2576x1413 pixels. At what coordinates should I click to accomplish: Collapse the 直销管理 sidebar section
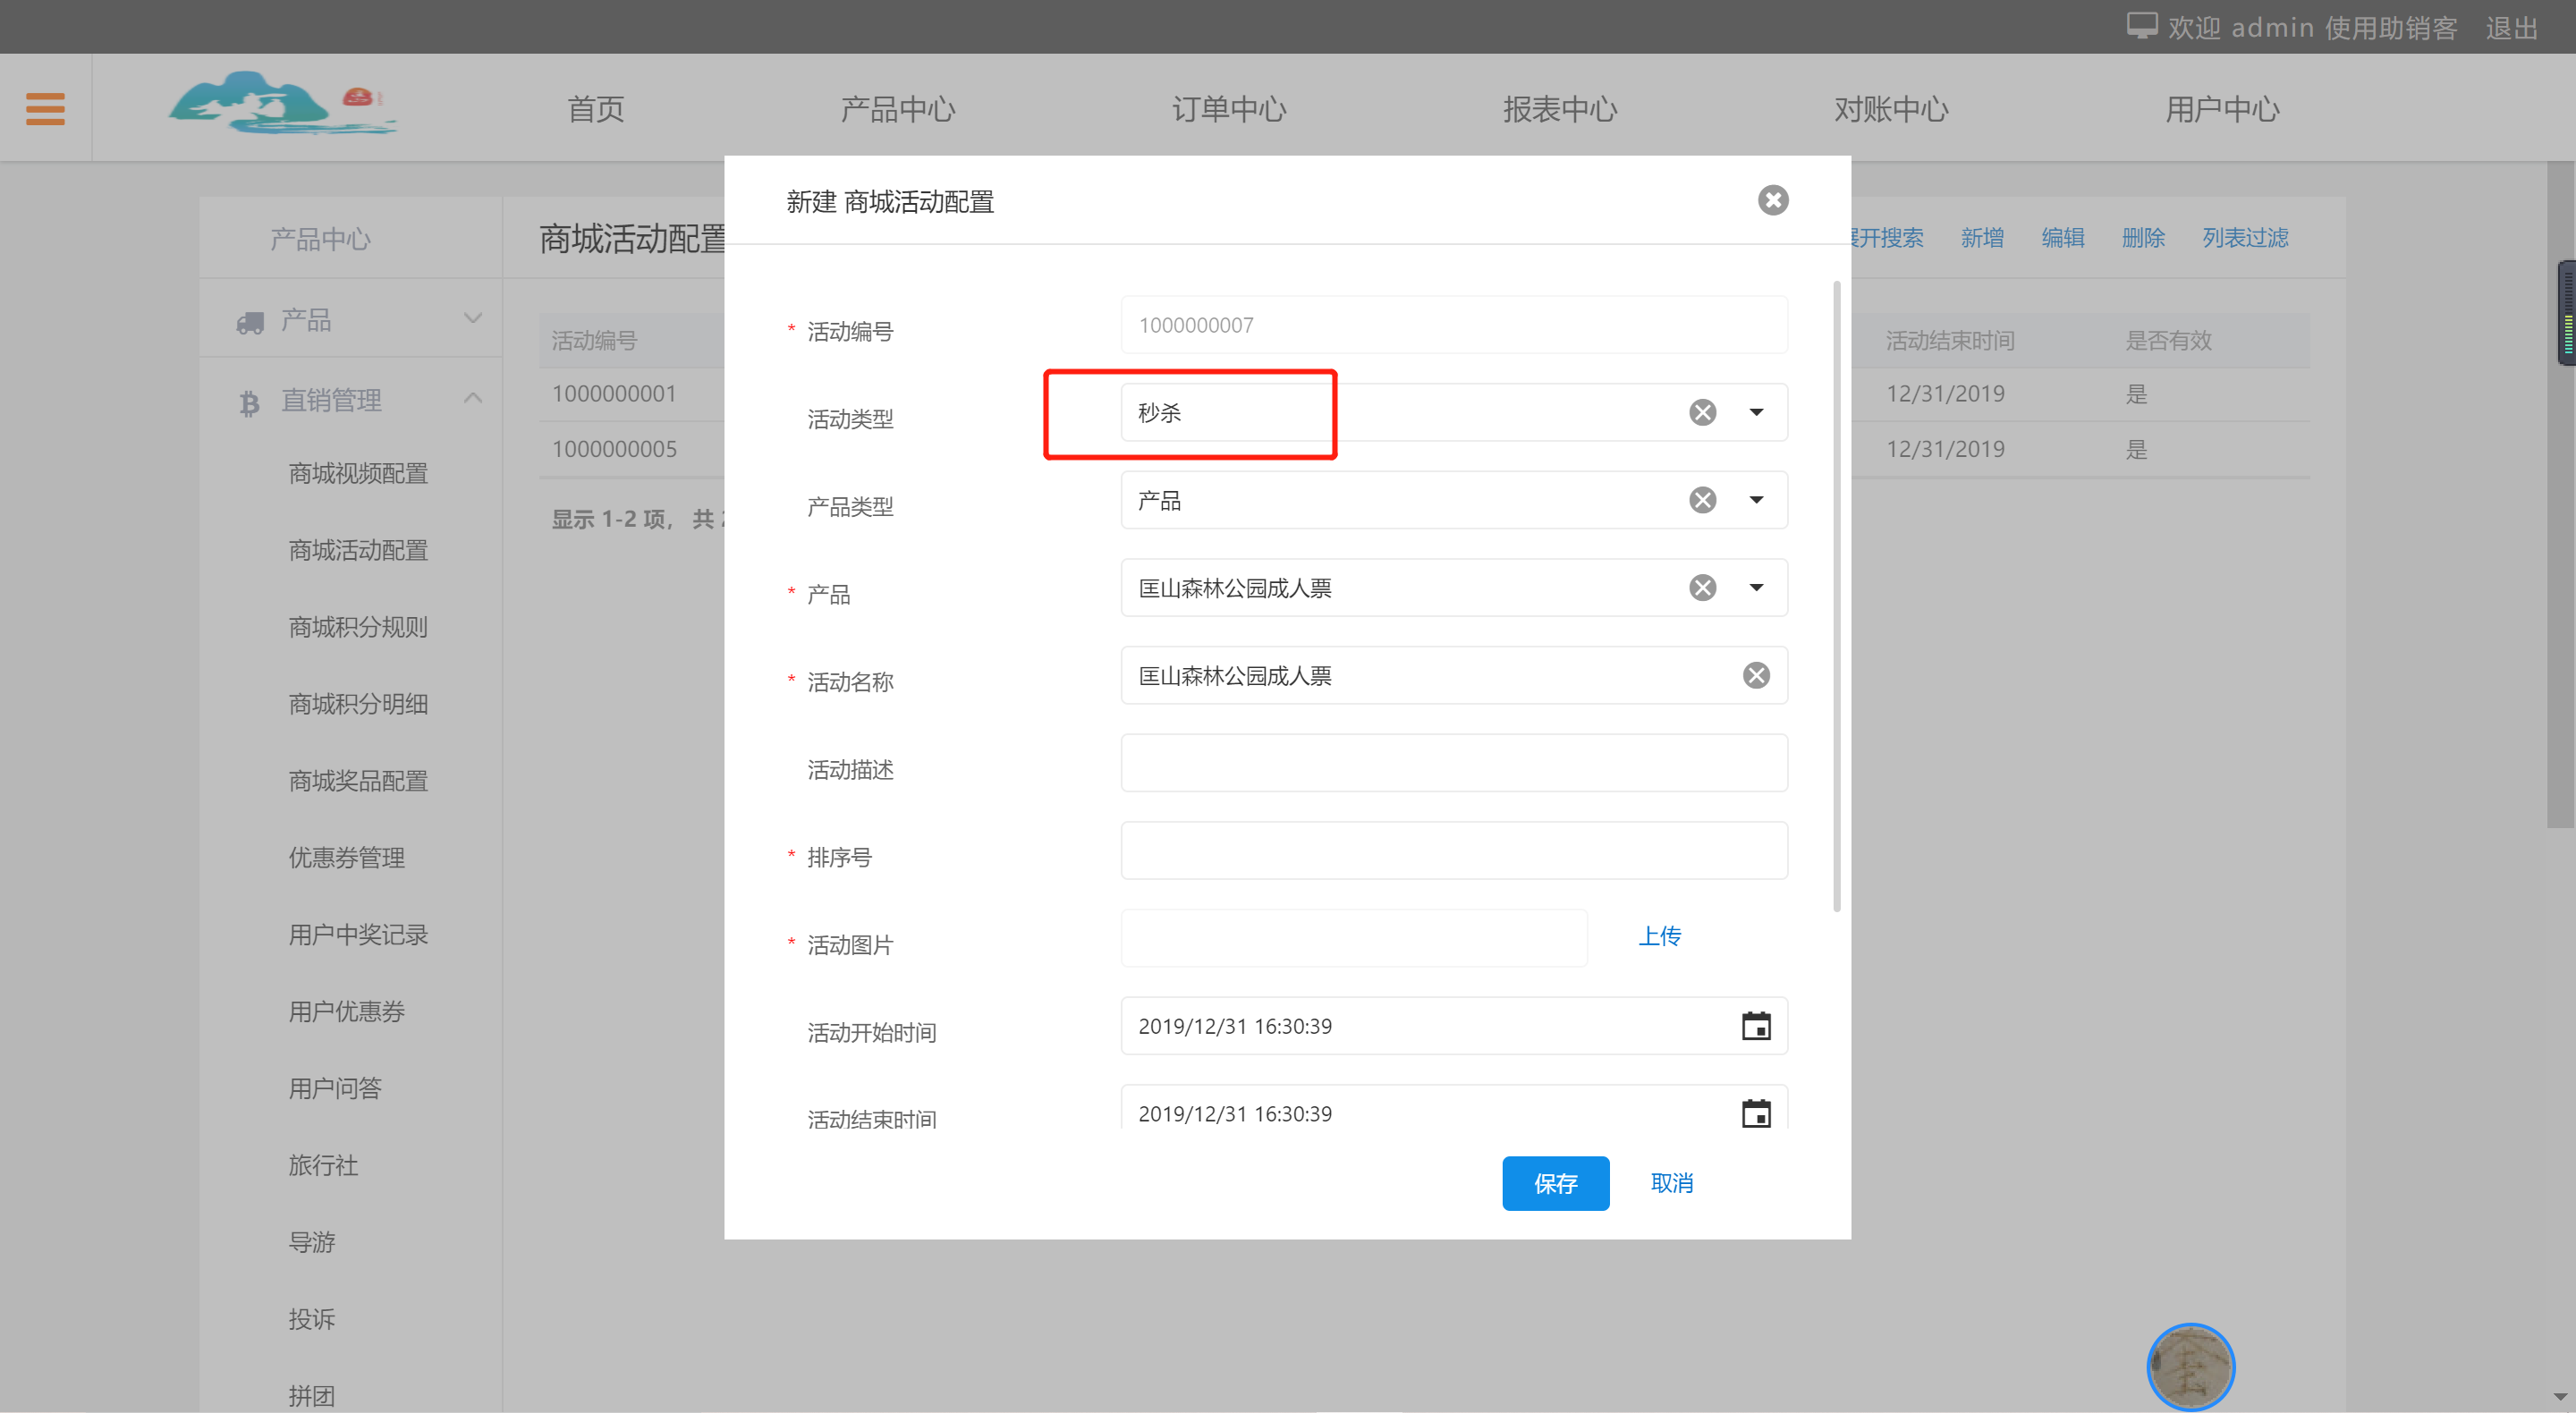pos(473,399)
